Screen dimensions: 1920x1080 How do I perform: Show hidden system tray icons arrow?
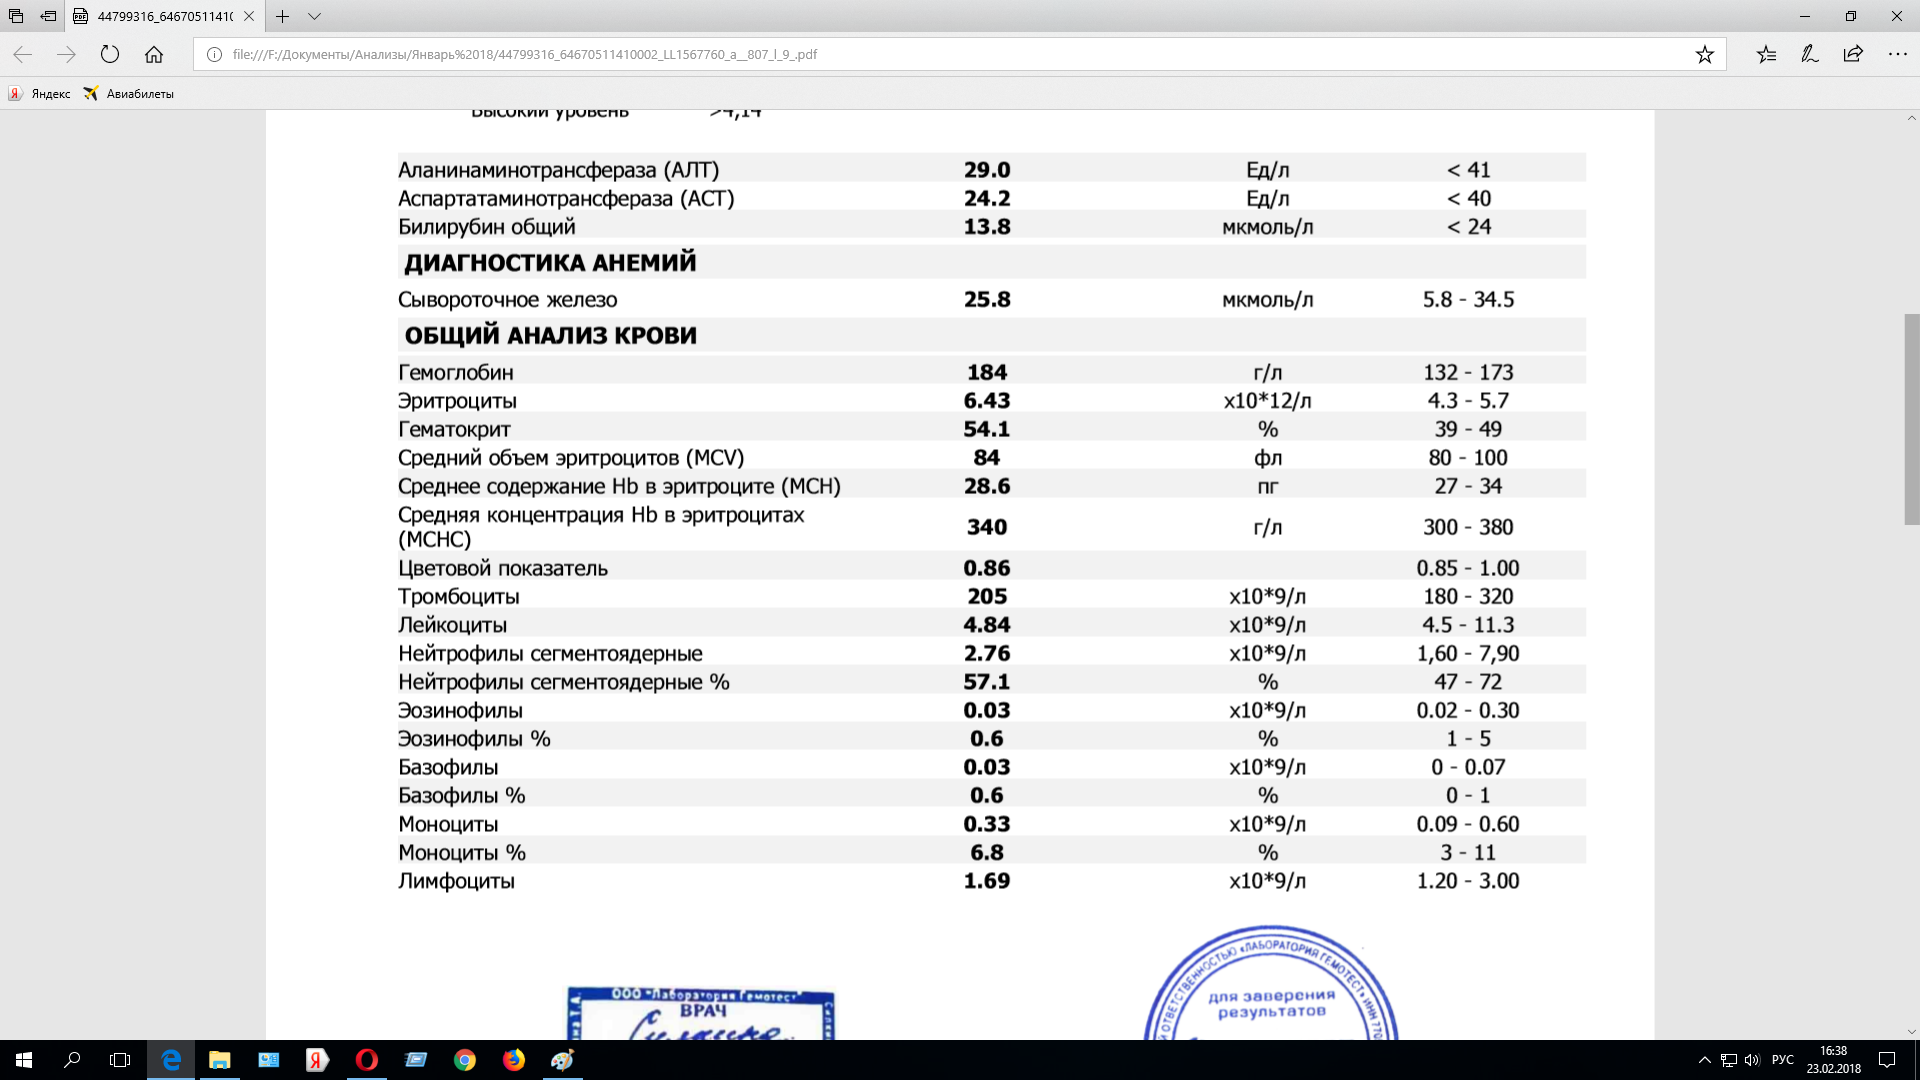pos(1704,1060)
